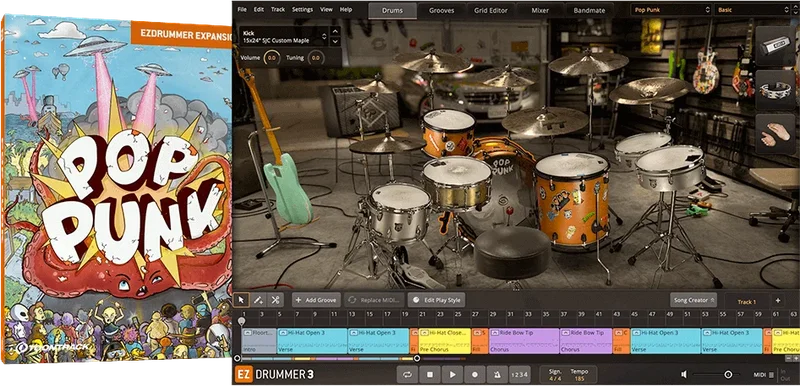Open the View menu
The height and width of the screenshot is (386, 800).
326,9
